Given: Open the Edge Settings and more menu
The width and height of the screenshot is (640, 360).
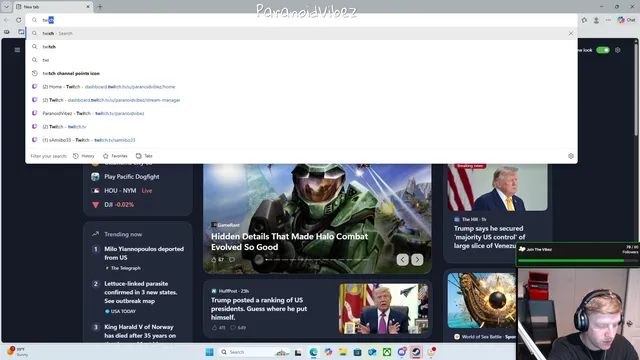Looking at the screenshot, I should [608, 20].
